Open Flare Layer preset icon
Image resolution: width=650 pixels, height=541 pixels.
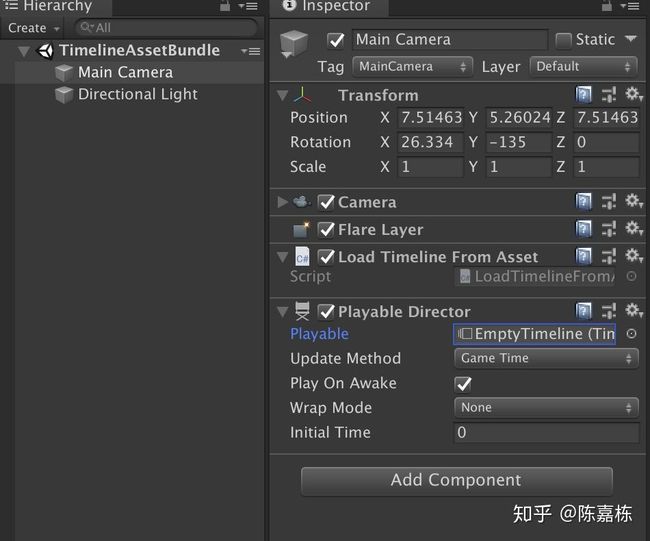609,229
